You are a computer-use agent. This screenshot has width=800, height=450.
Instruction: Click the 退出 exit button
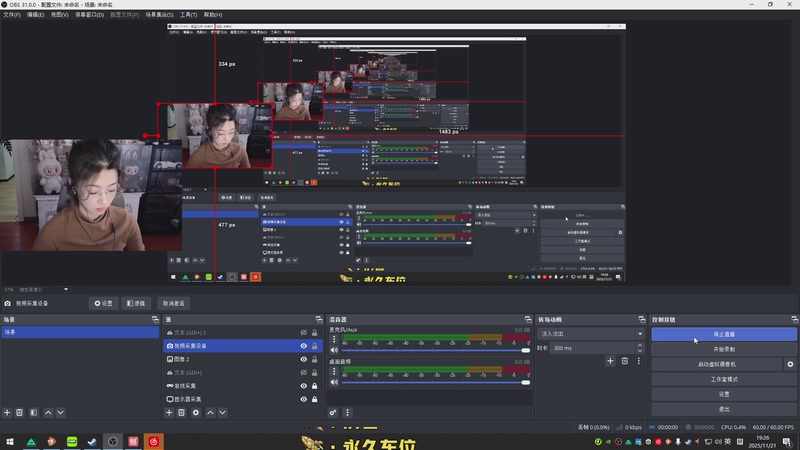point(724,409)
